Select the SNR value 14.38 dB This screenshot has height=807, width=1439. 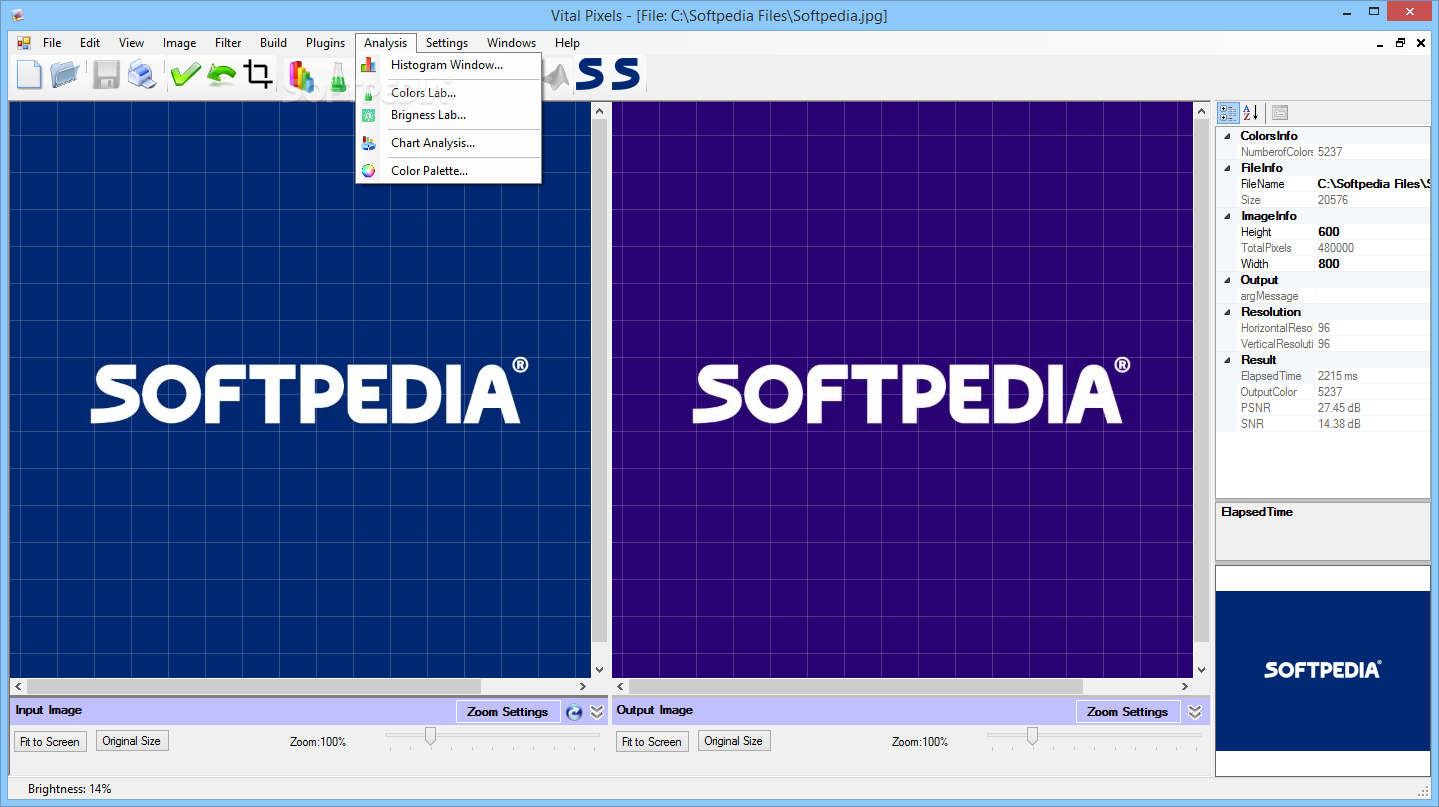1372,424
